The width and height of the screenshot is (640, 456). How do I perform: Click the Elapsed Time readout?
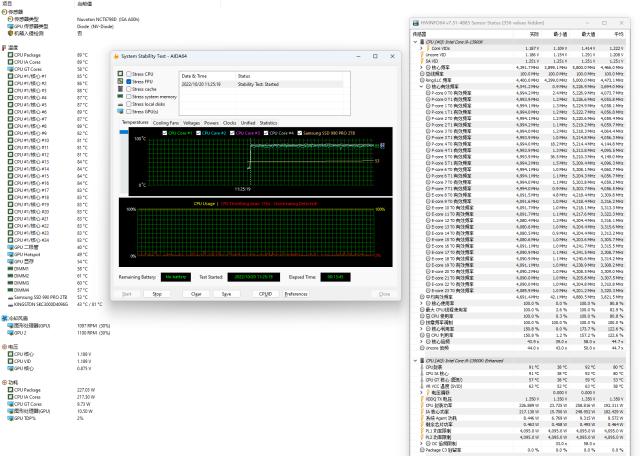tap(335, 277)
